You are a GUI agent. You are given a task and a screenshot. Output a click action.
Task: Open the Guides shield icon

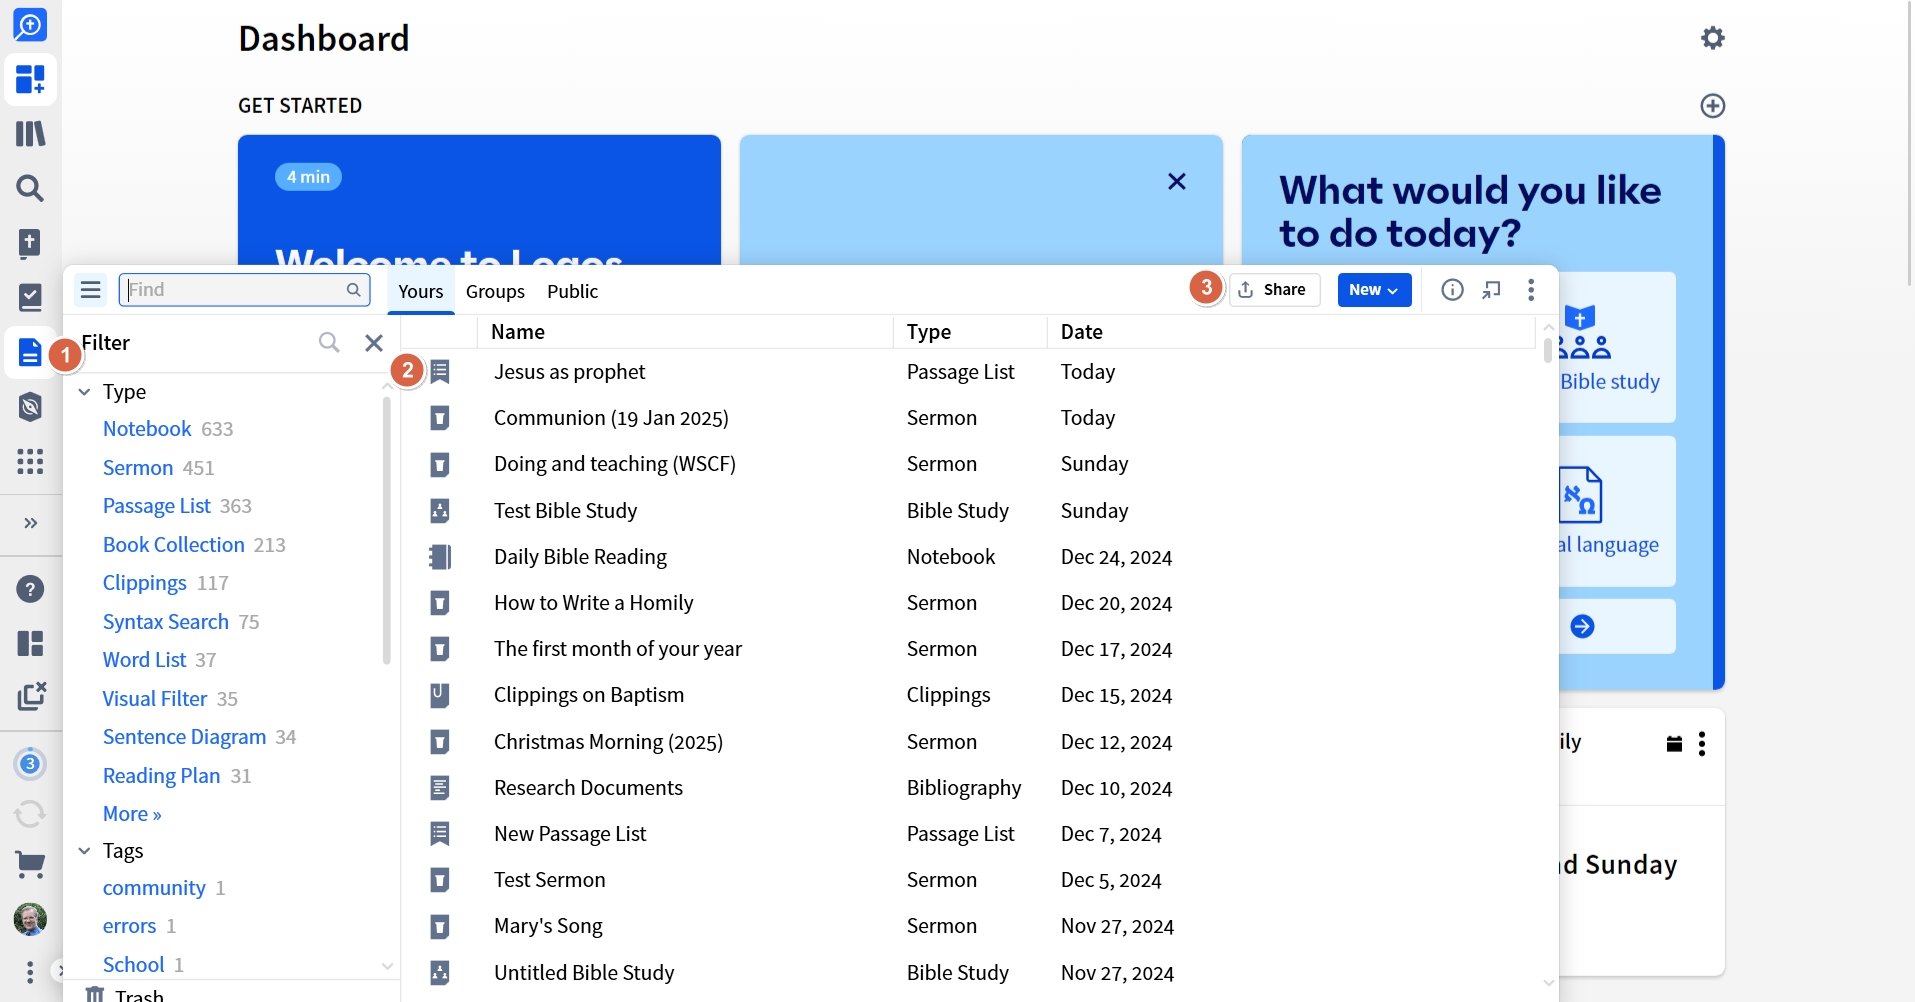coord(30,406)
